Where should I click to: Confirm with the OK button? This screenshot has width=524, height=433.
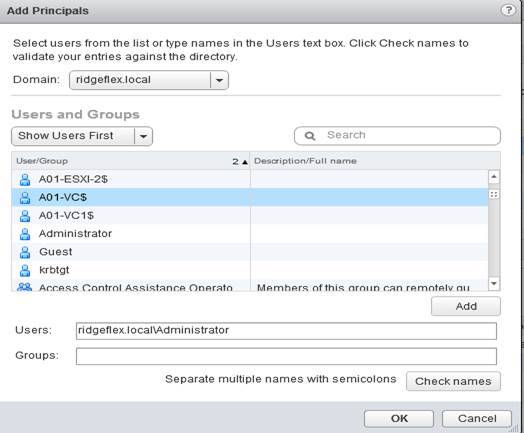click(399, 418)
